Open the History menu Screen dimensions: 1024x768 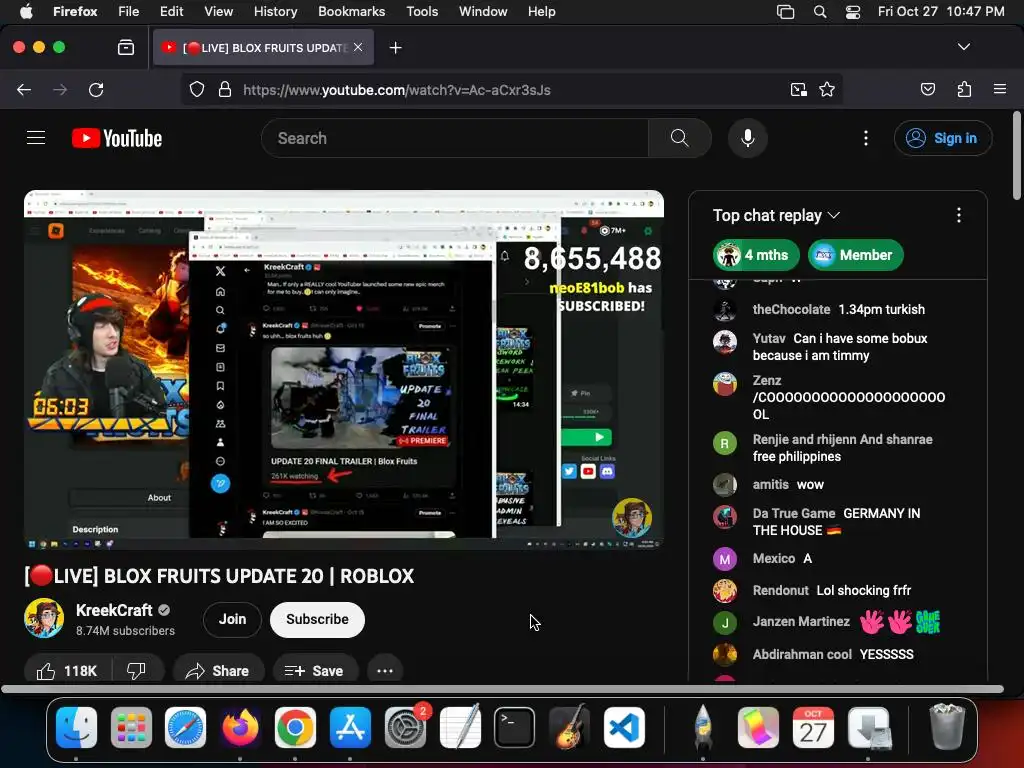(x=275, y=12)
